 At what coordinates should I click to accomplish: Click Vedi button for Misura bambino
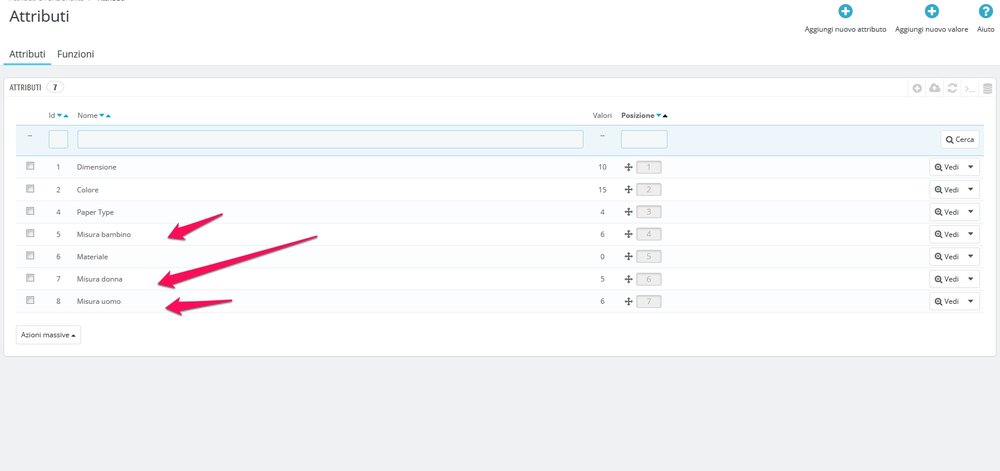(x=946, y=234)
